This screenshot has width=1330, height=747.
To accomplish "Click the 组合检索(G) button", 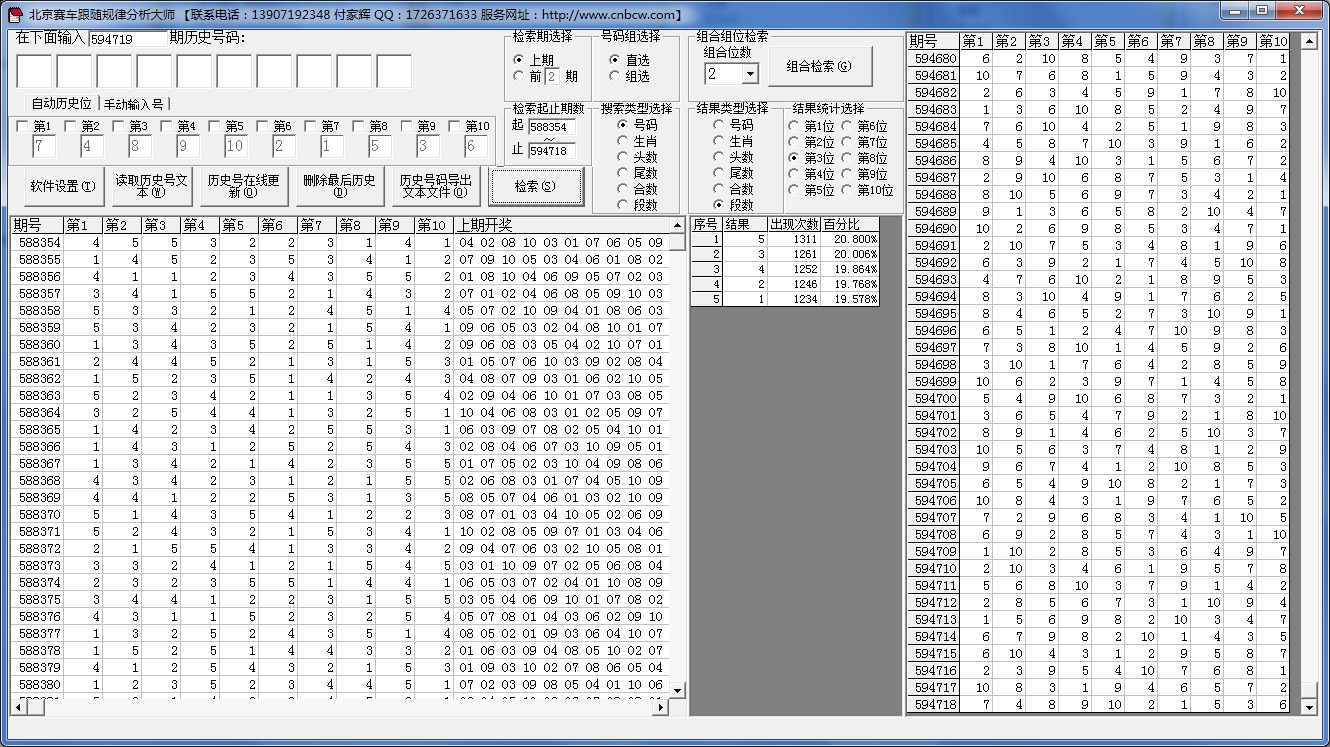I will (x=819, y=67).
